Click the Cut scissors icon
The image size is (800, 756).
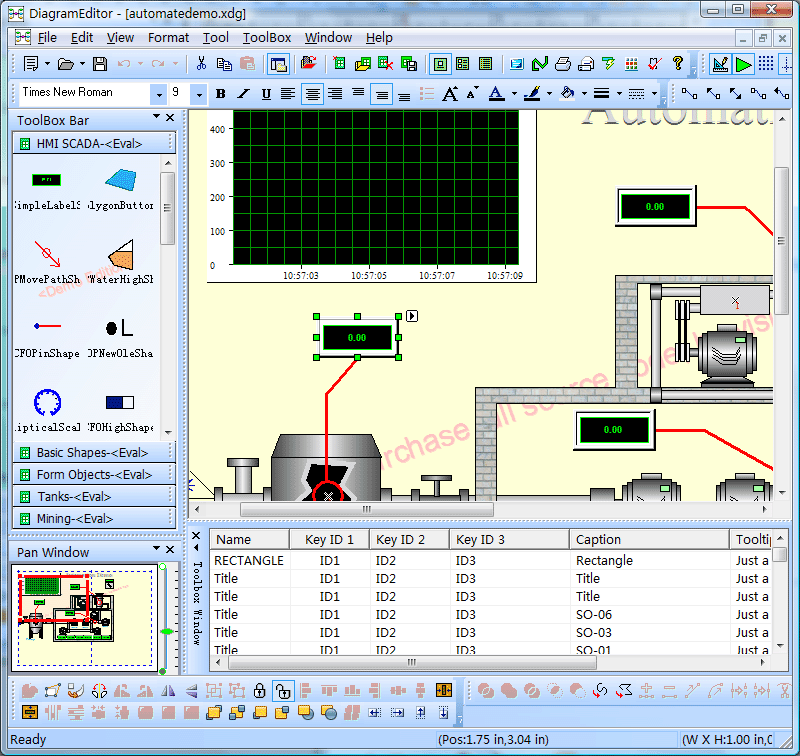(201, 64)
